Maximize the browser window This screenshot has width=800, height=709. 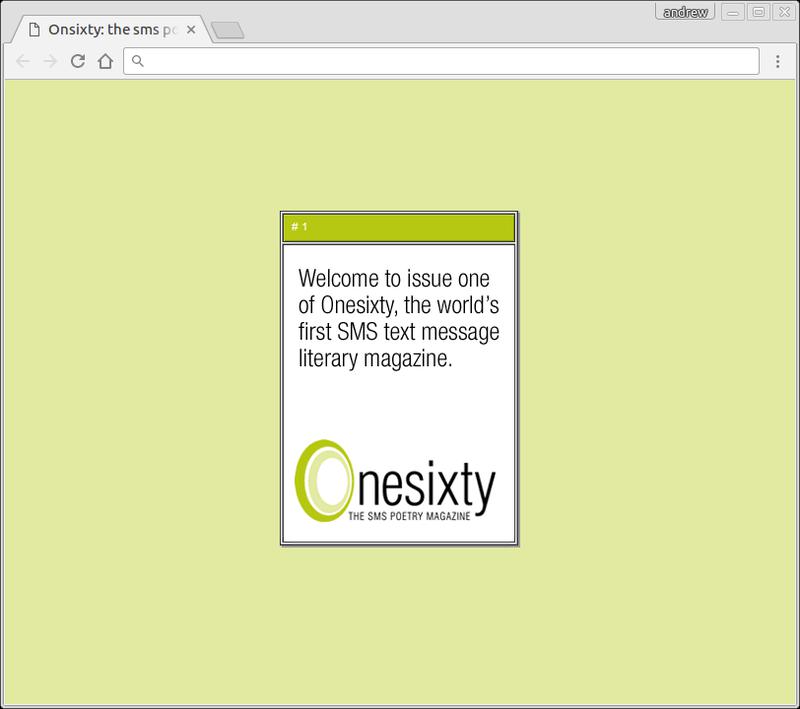759,12
